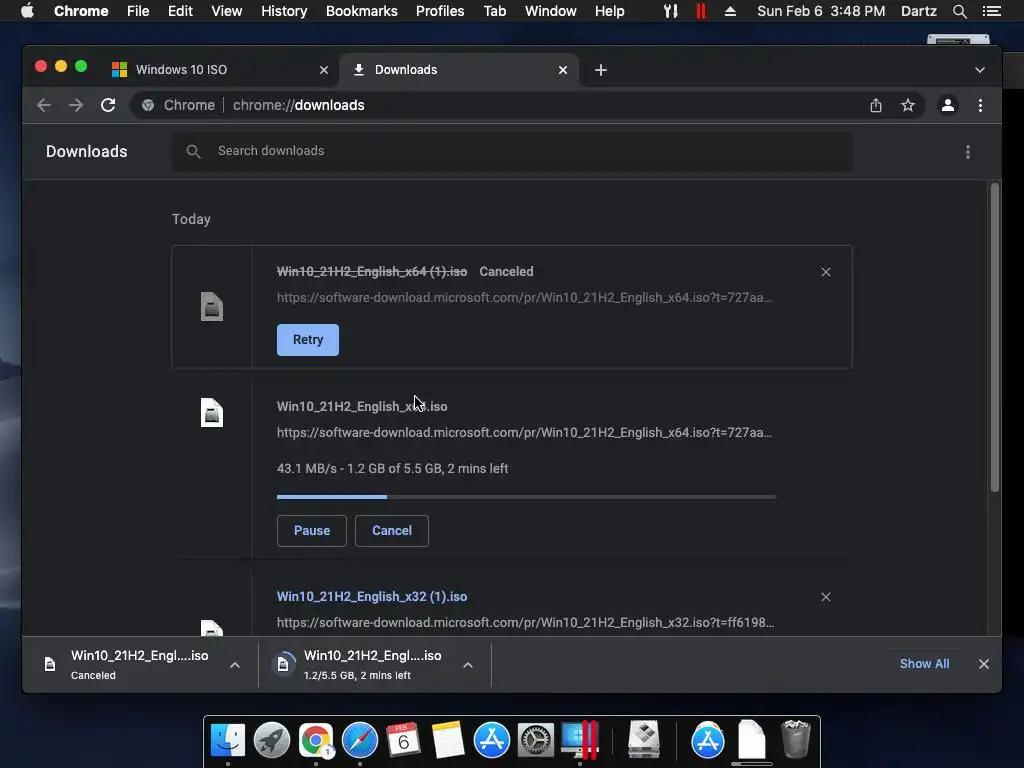
Task: Click the page vertical scrollbar
Action: coord(995,337)
